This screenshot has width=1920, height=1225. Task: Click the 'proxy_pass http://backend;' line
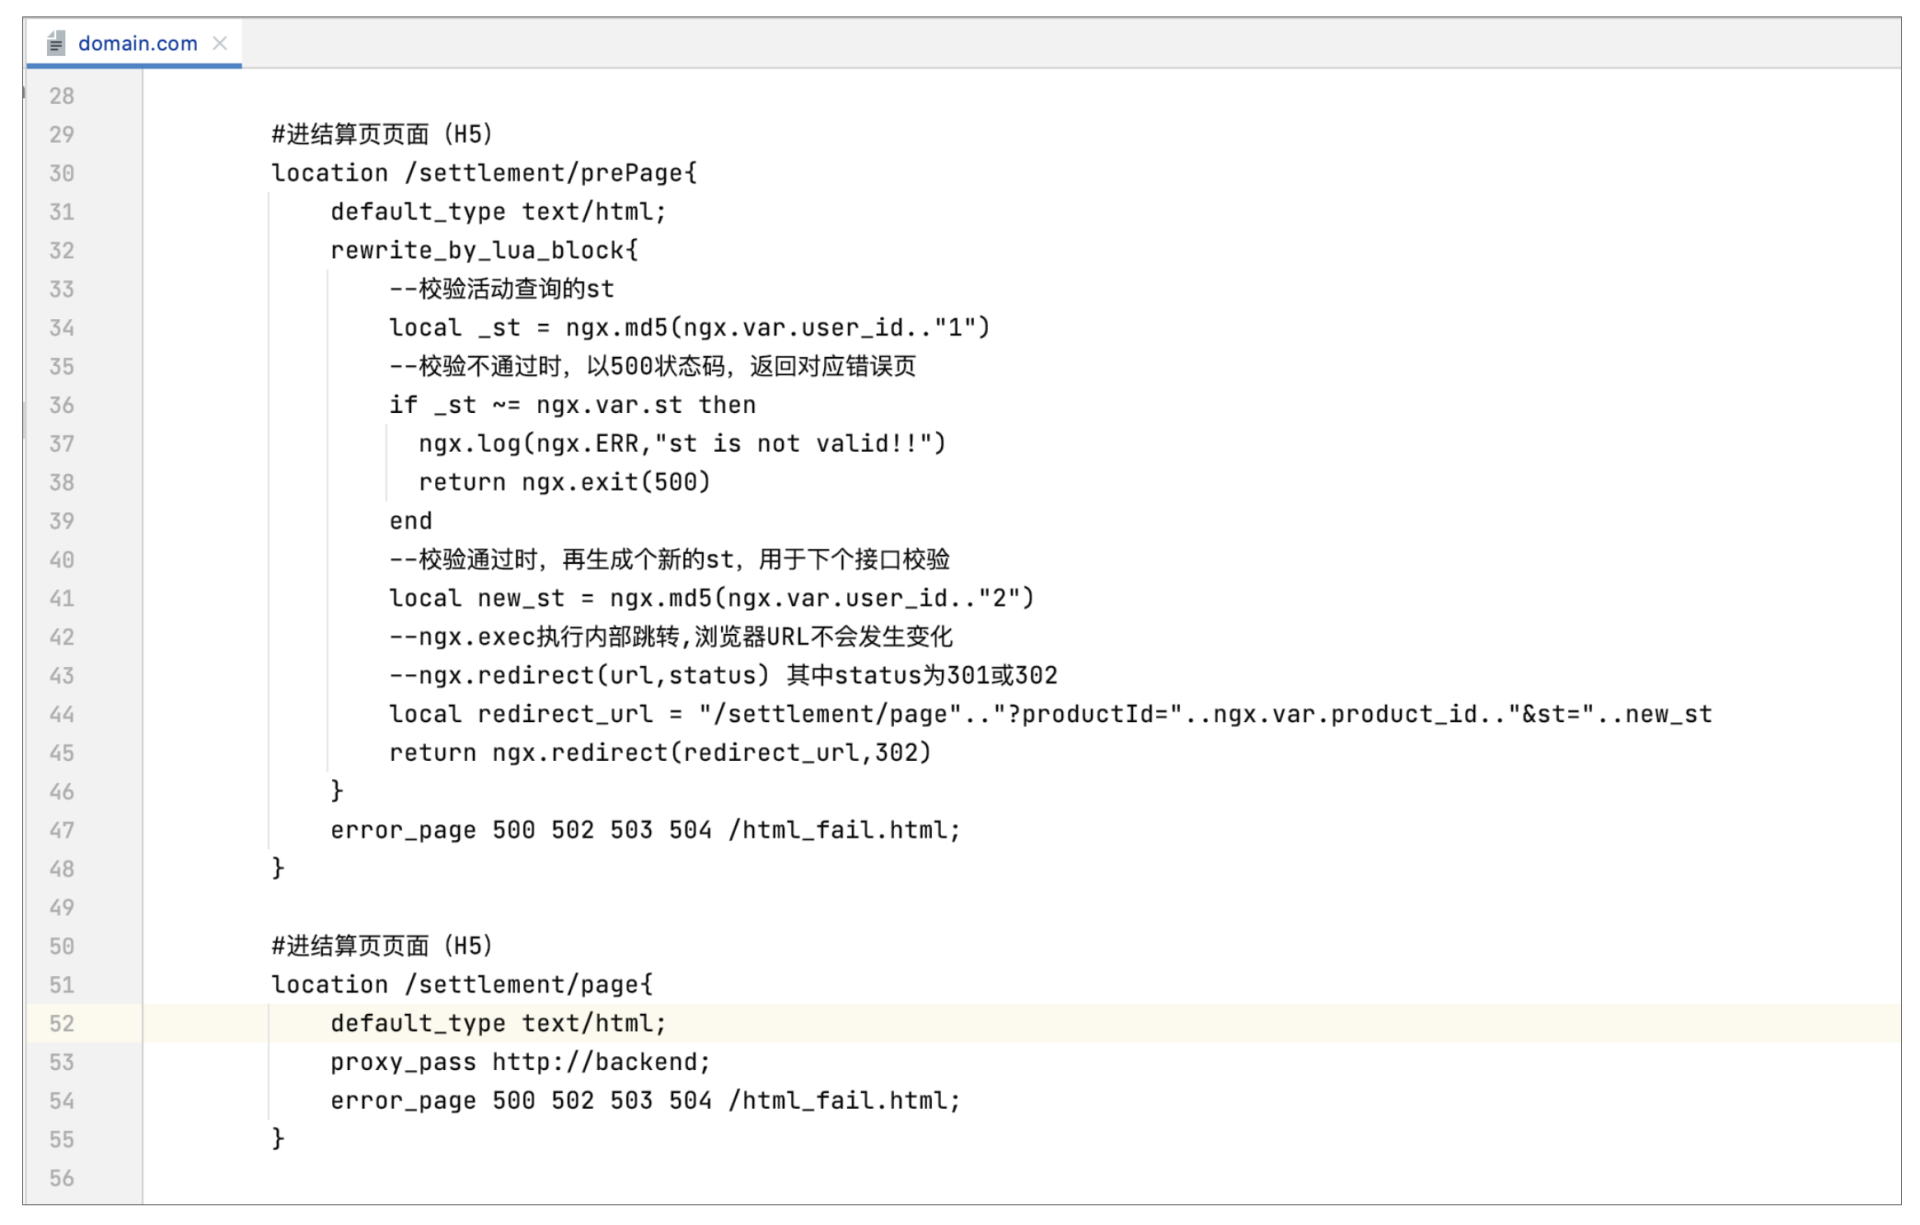tap(520, 1062)
